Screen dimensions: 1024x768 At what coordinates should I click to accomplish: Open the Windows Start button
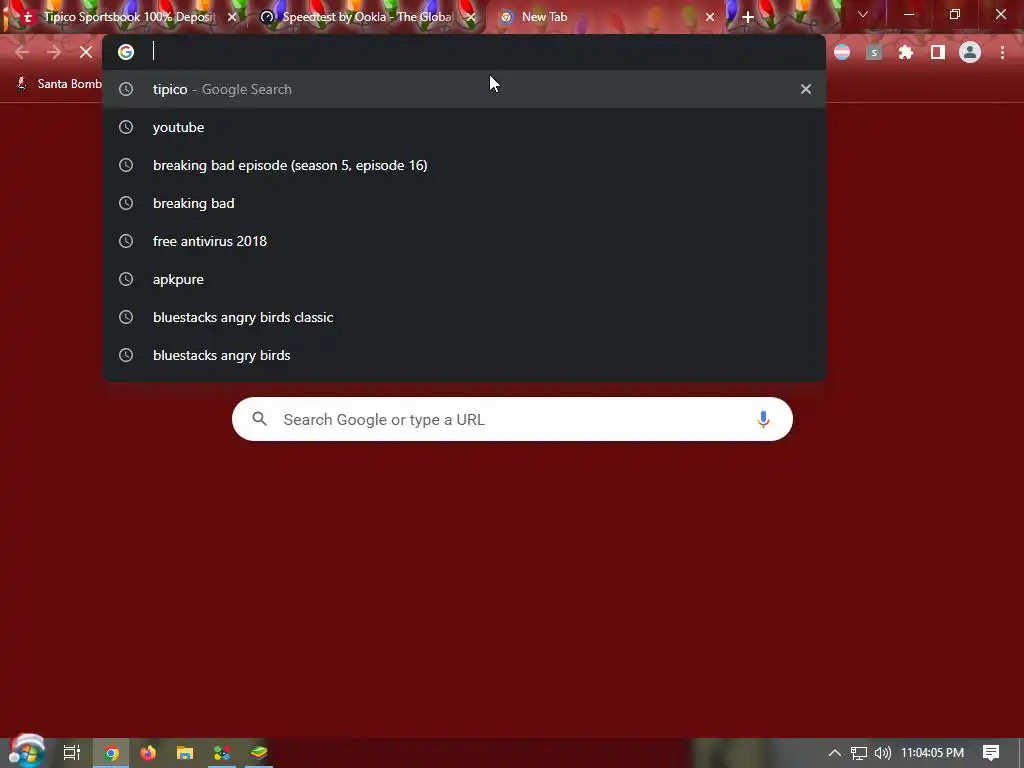point(26,752)
